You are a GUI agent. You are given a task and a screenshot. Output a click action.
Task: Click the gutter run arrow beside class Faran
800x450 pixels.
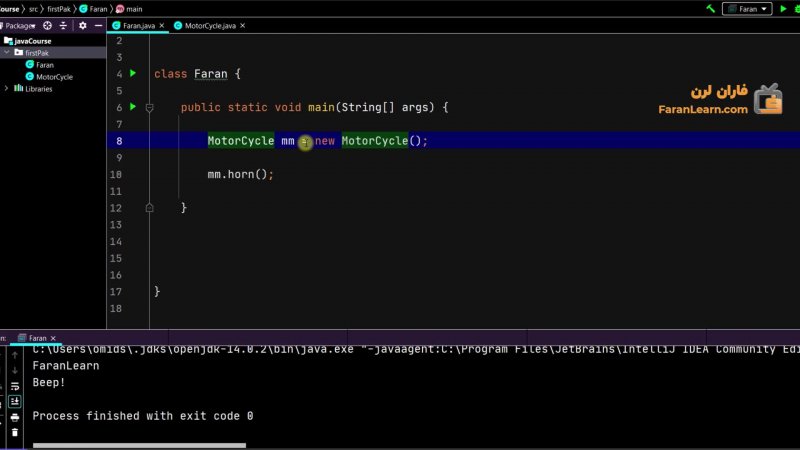point(133,74)
